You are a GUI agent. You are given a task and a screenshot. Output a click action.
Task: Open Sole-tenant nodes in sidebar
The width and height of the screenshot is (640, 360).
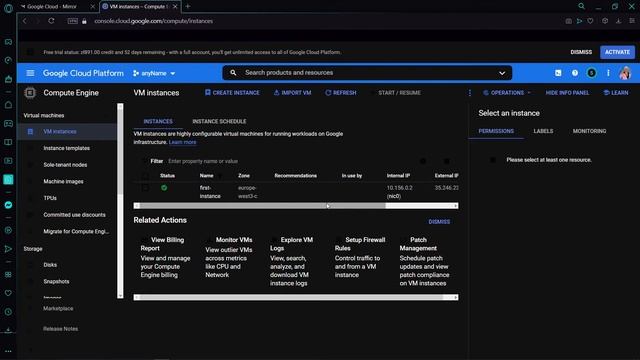pyautogui.click(x=65, y=165)
